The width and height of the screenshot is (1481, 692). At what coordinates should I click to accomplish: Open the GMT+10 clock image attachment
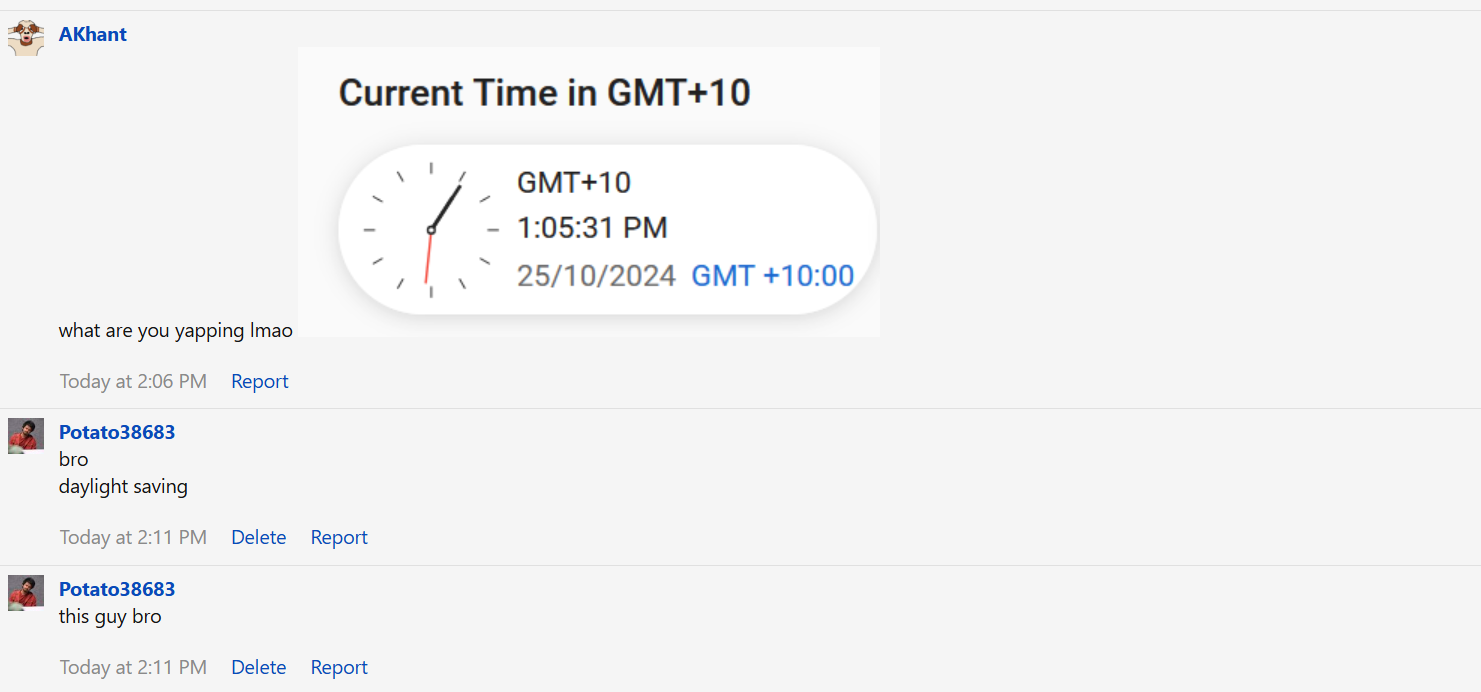[x=588, y=192]
